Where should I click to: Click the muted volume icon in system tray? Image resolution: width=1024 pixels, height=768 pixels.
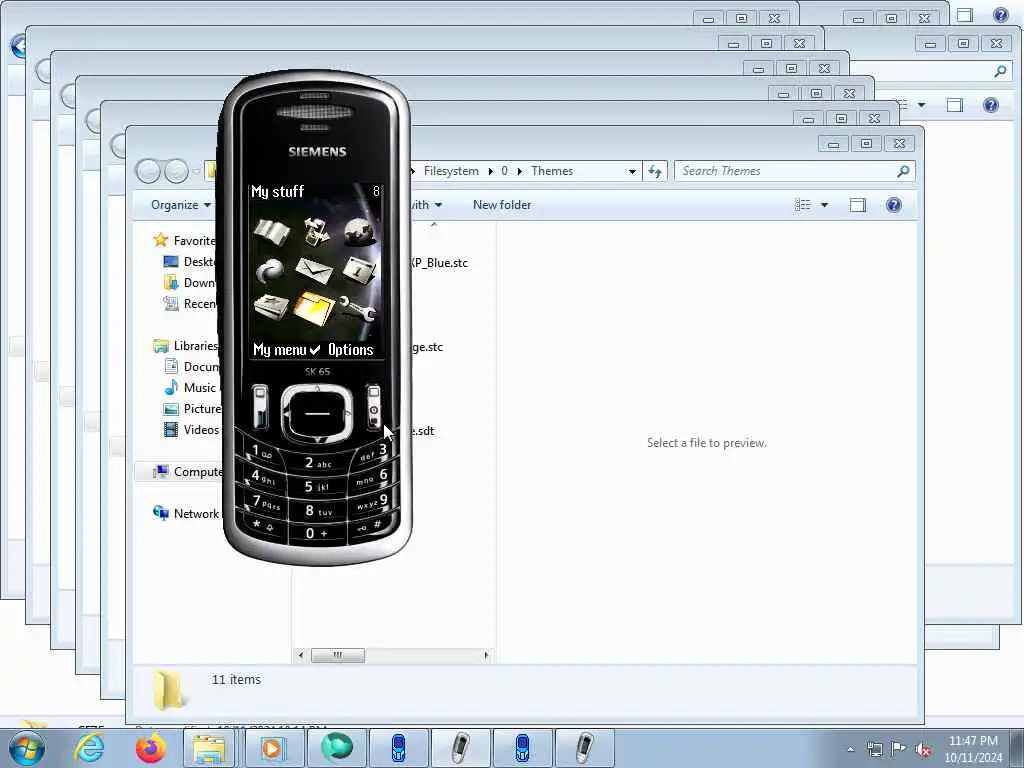[923, 750]
